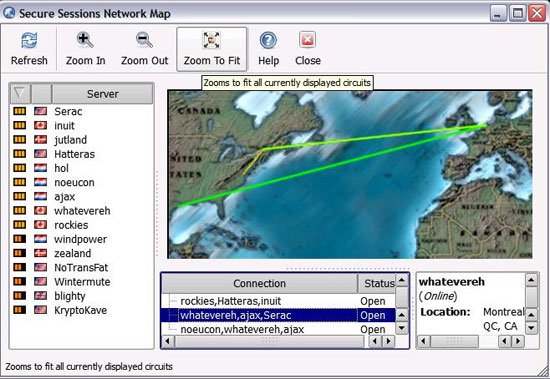Click the up arrow at the top of the server details scrollbar

[531, 280]
